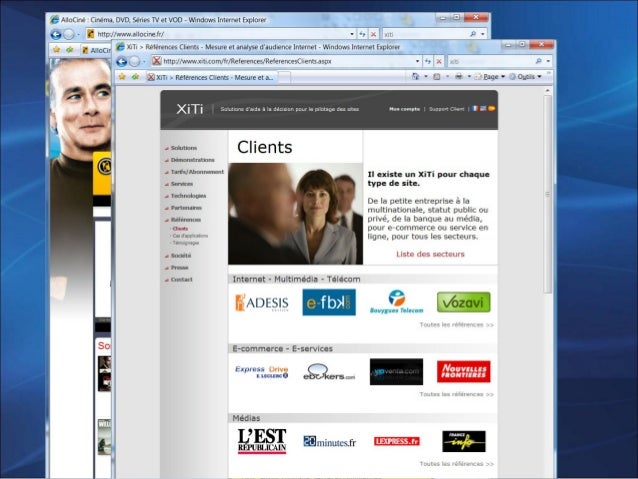Click the Adesis client logo
Viewport: 638px width, 479px height.
(x=262, y=302)
